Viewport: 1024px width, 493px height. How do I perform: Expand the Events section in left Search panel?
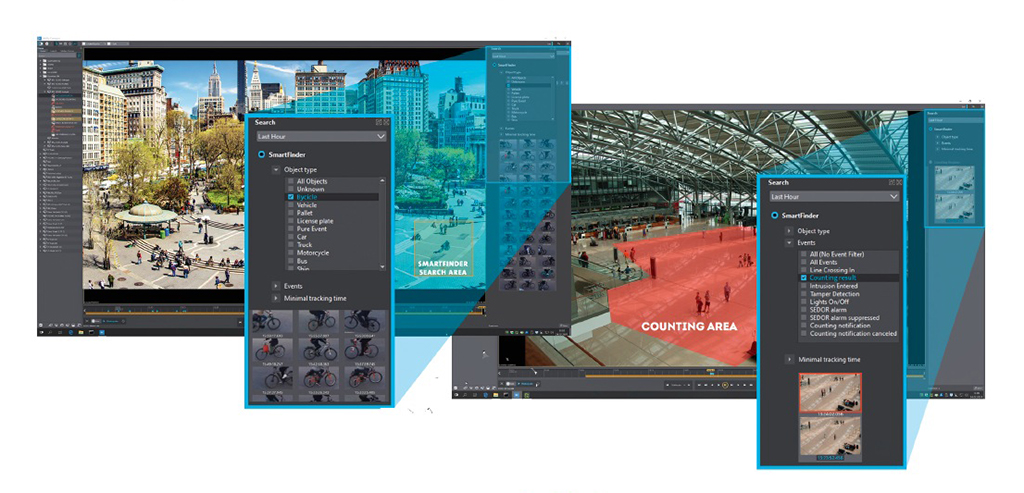point(276,286)
